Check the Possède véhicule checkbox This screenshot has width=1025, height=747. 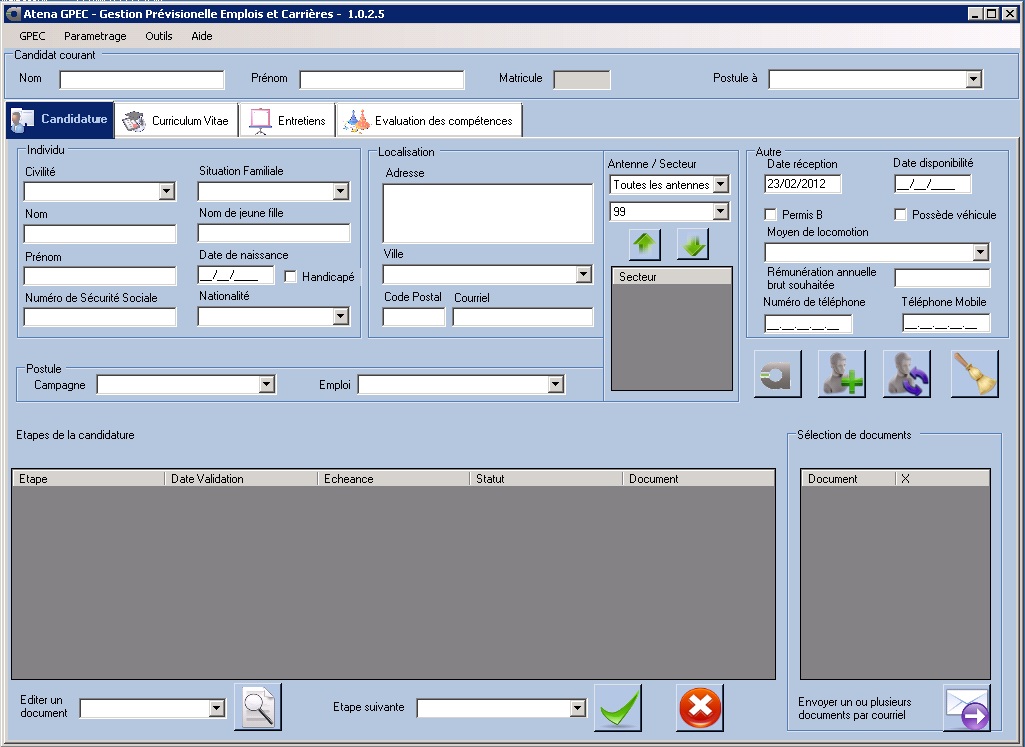coord(900,214)
